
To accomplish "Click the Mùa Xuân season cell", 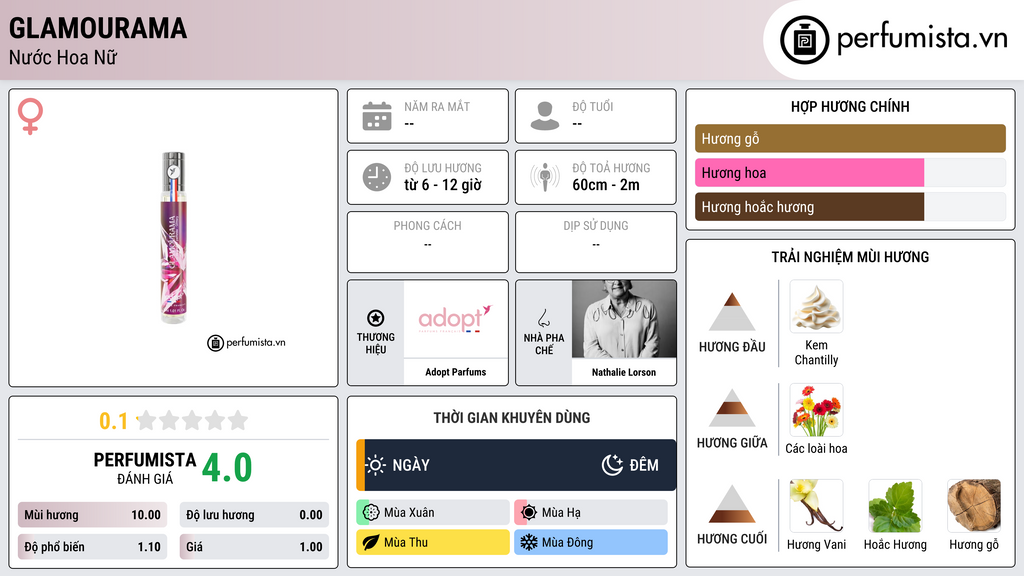I will [x=432, y=513].
